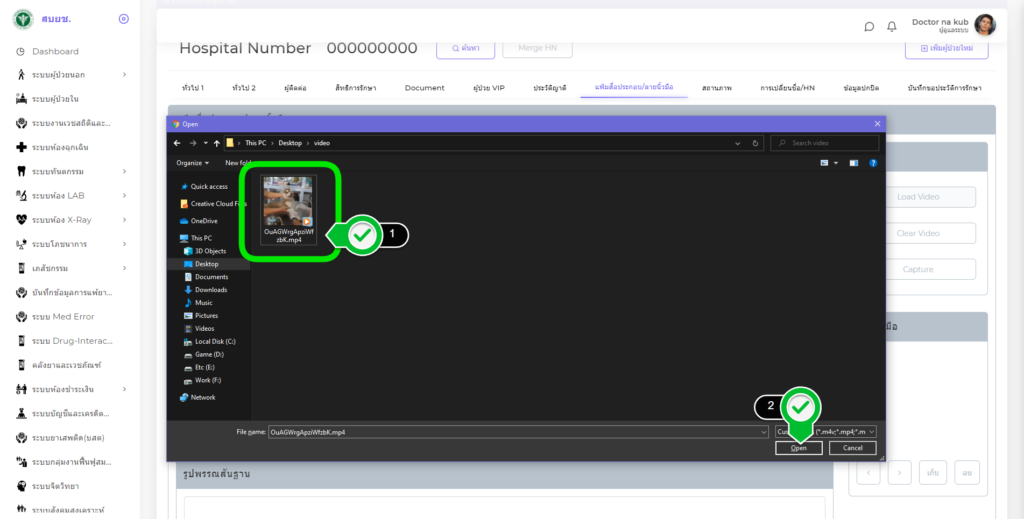
Task: Open the notifications bell icon
Action: pyautogui.click(x=892, y=26)
